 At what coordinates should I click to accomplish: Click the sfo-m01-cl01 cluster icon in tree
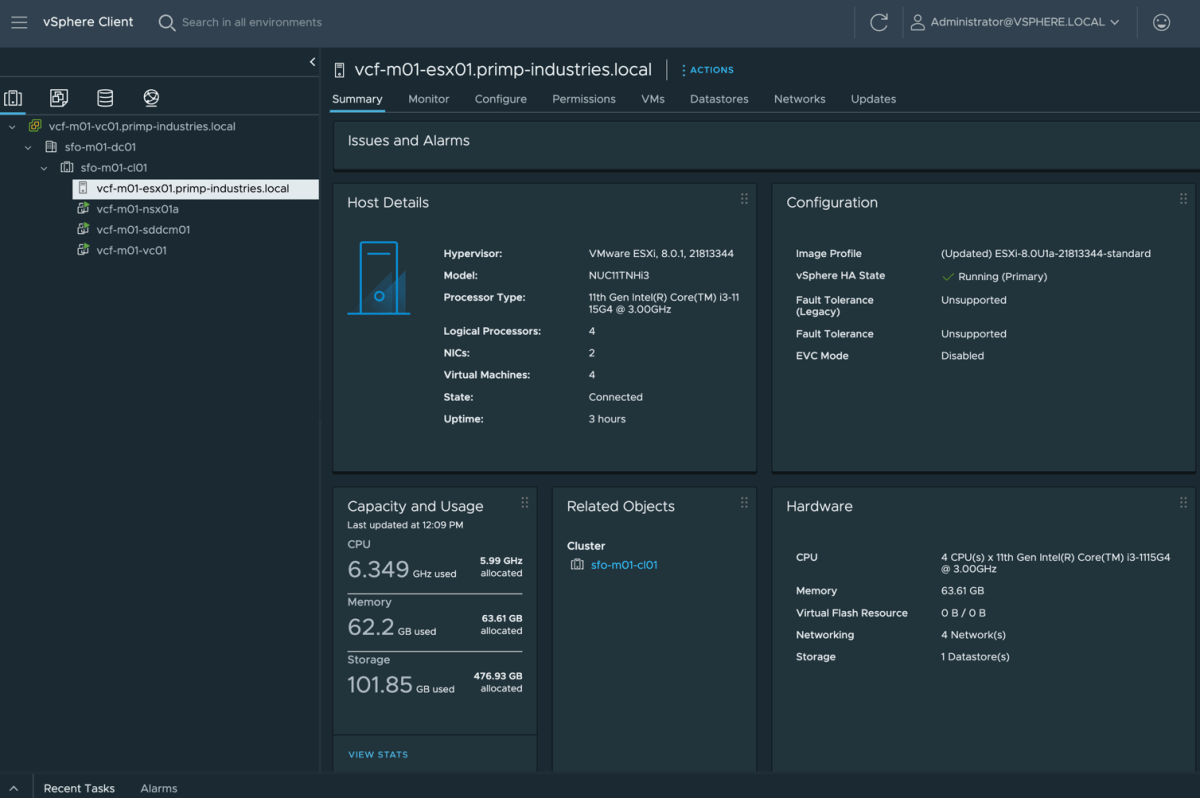coord(67,168)
